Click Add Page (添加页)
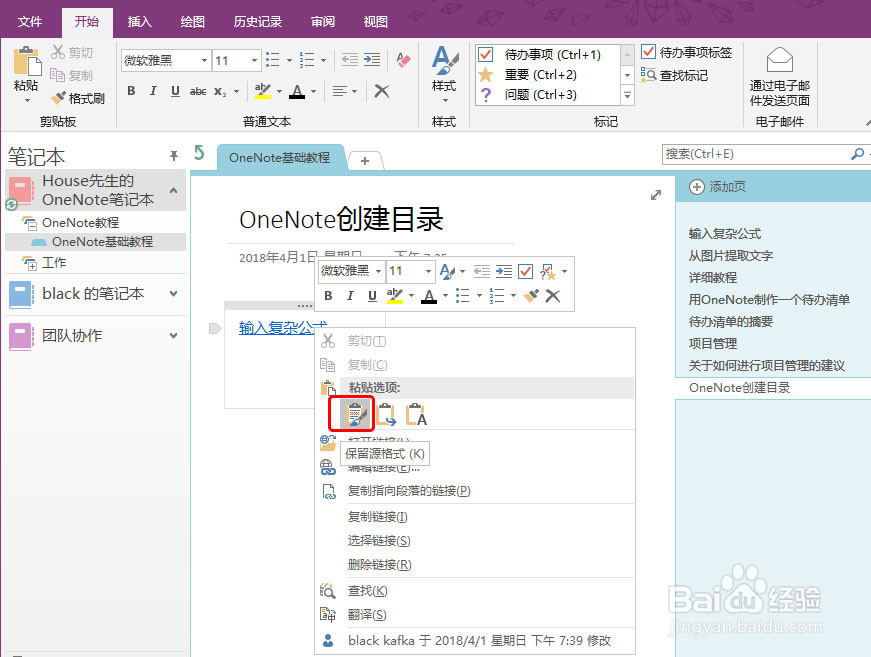 coord(718,187)
